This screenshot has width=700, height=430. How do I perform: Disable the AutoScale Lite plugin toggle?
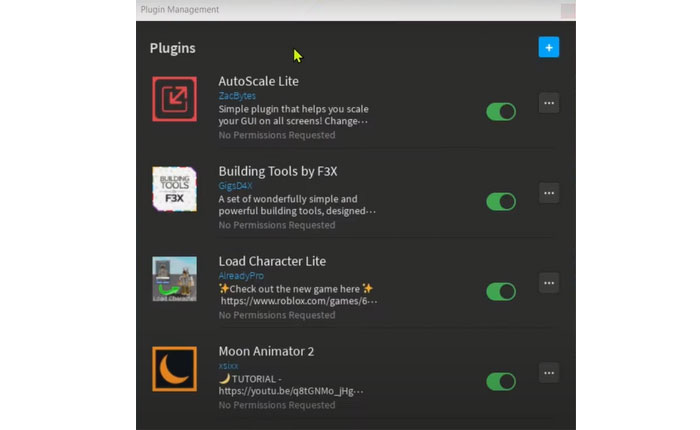coord(501,112)
